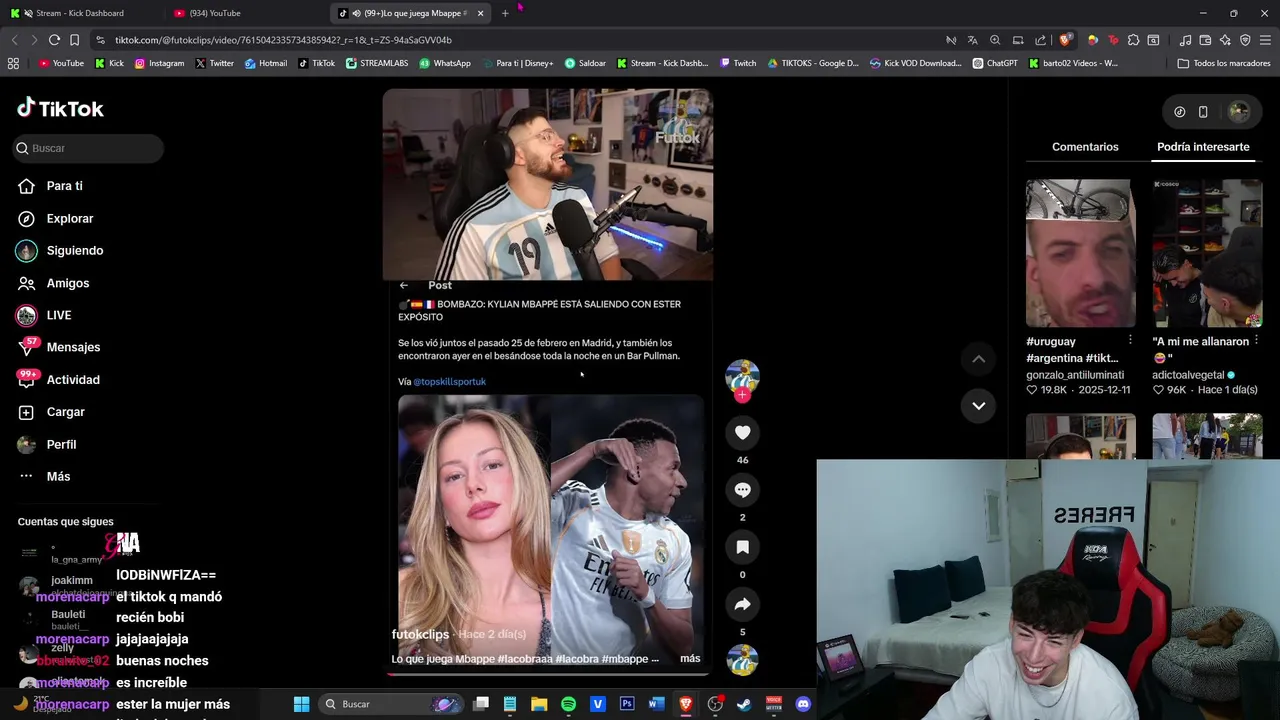Open the Brave Leo AI sparkle icon

click(1225, 40)
